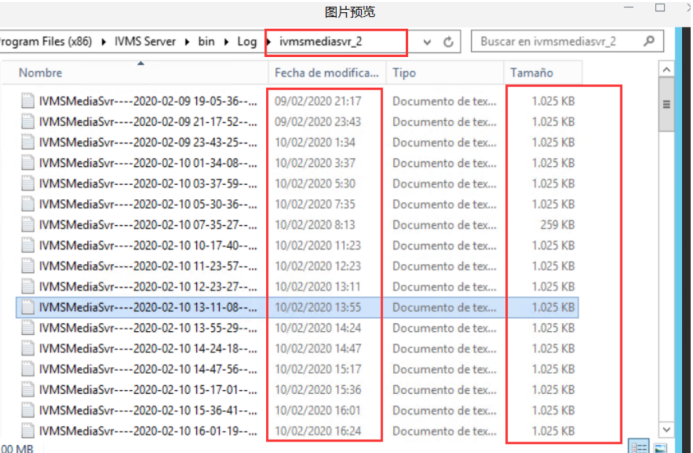Screen dimensions: 693x453
Task: Select file name 'IVMSMediaSvr----2020-02-10 07-35-27'
Action: click(148, 225)
